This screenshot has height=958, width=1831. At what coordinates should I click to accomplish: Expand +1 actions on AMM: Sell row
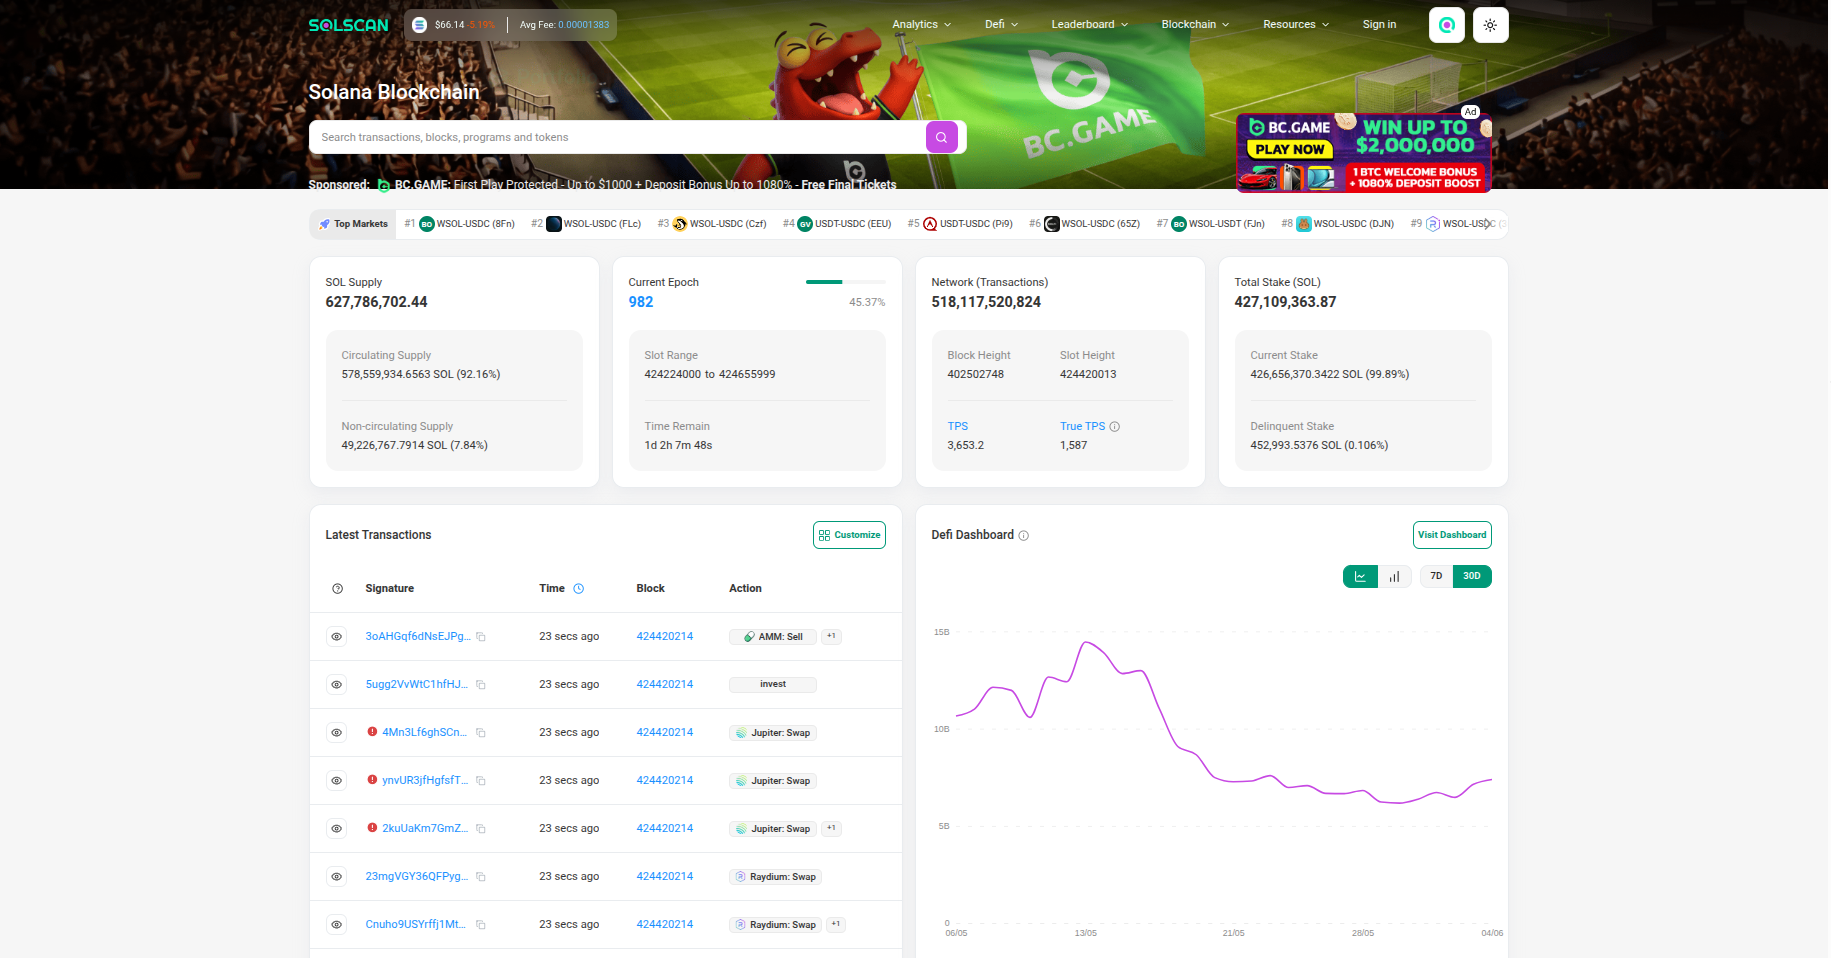point(831,636)
